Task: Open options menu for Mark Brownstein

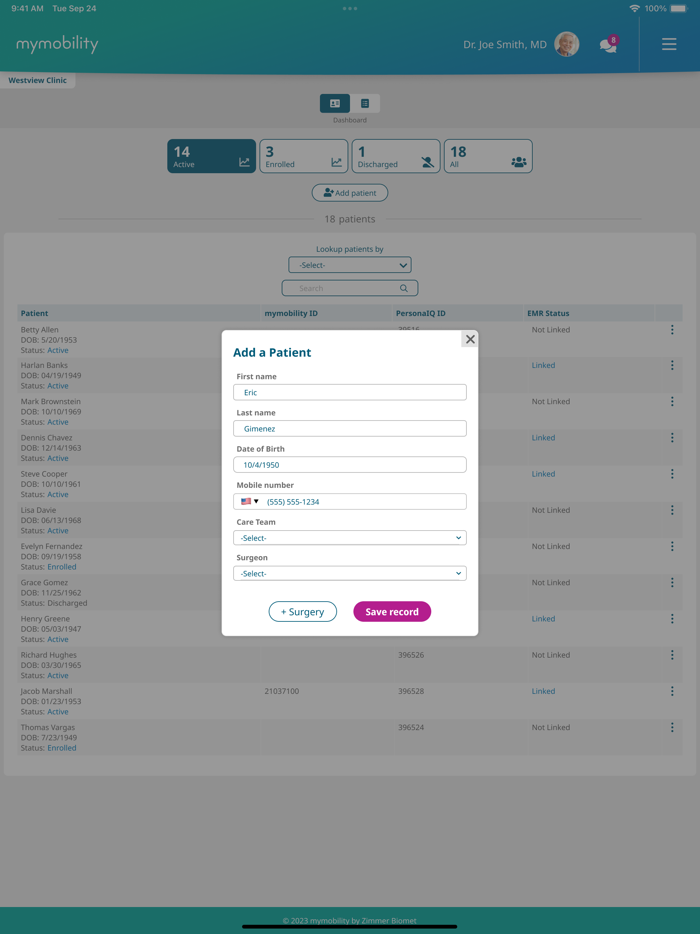Action: coord(672,401)
